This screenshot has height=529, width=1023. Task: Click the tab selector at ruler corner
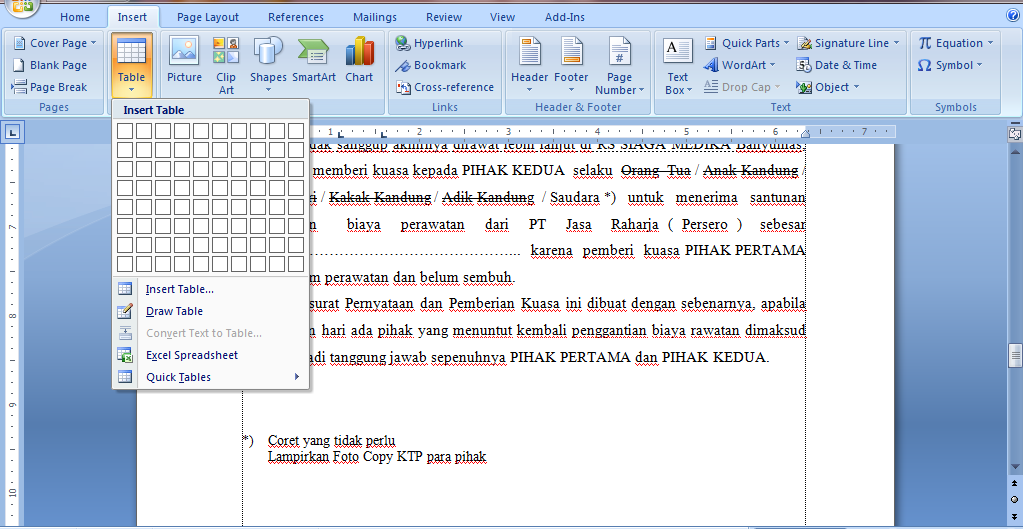click(13, 133)
